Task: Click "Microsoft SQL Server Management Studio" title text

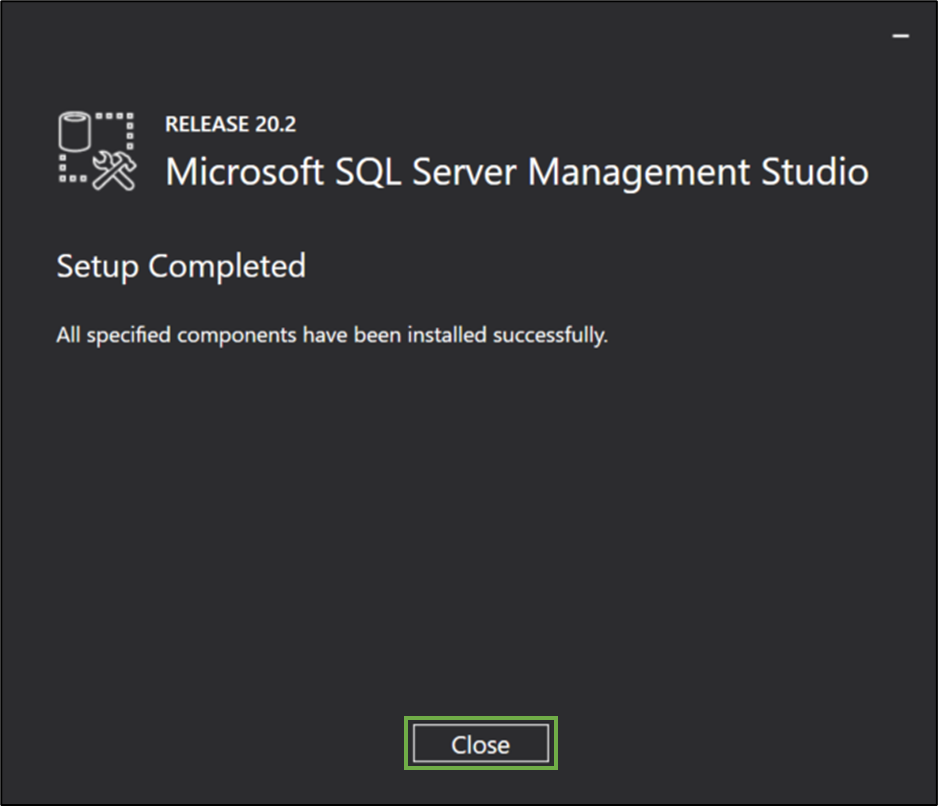Action: pyautogui.click(x=517, y=172)
